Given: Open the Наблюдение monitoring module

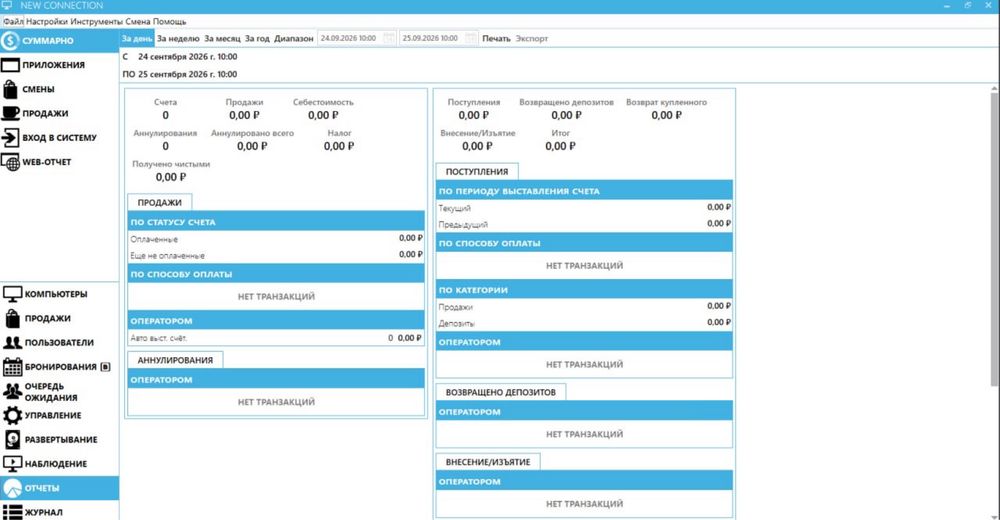Looking at the screenshot, I should [59, 464].
